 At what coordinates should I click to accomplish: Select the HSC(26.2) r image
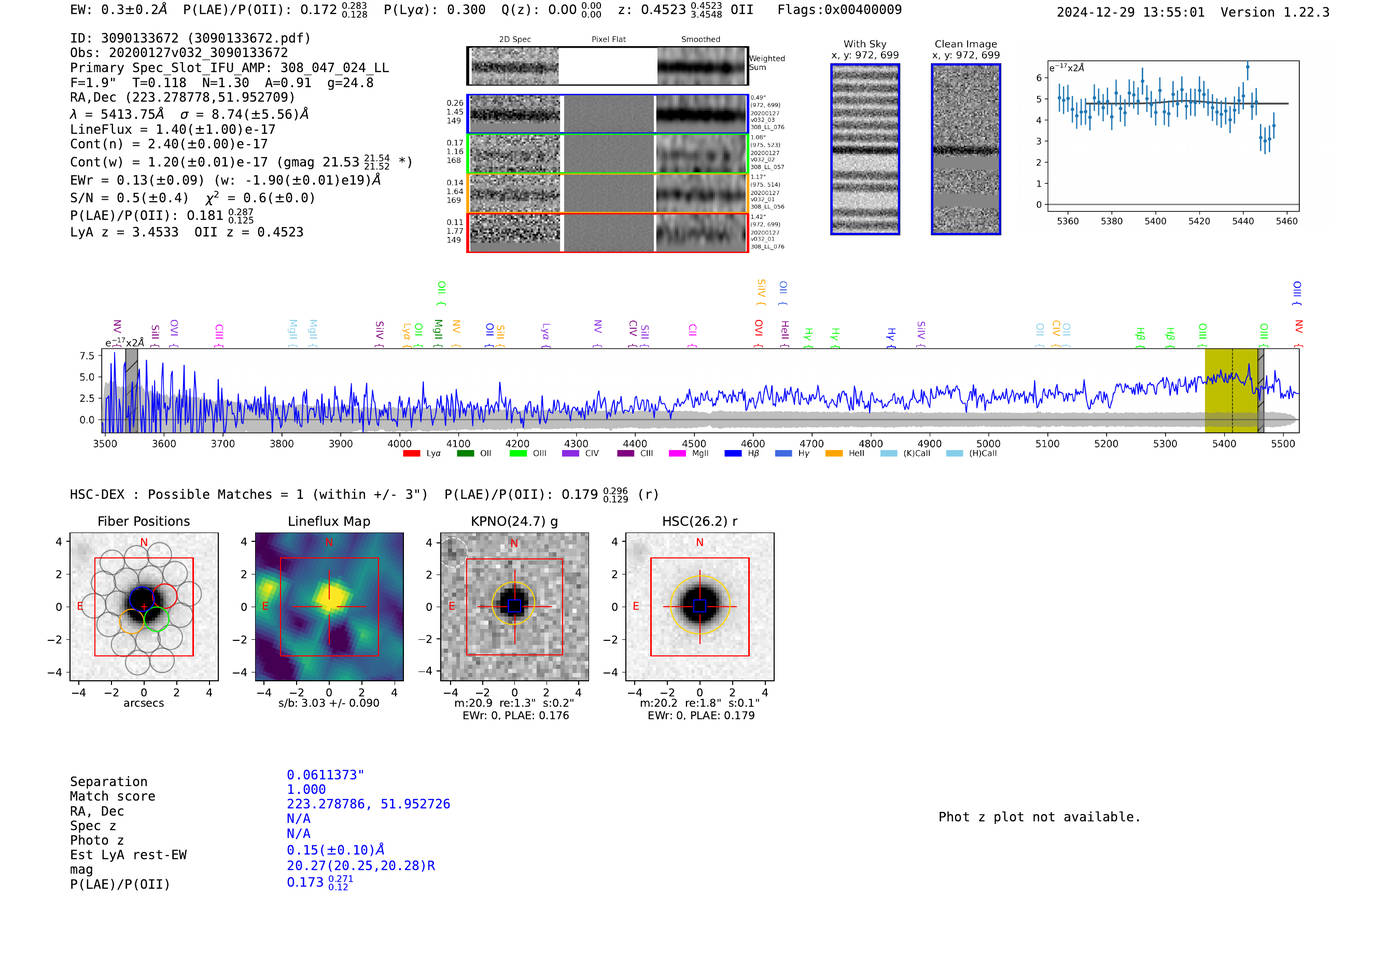[x=700, y=607]
